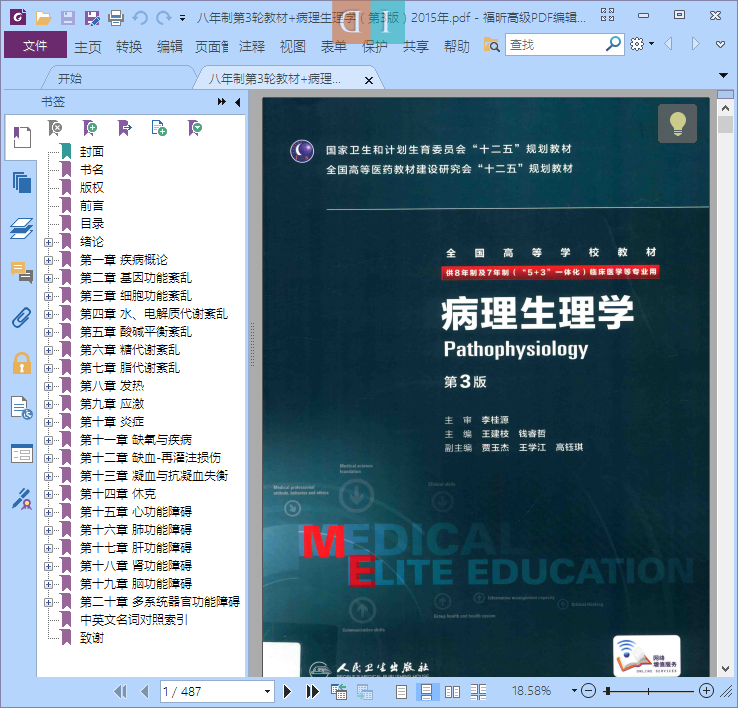Click the Save icon in quick access toolbar
Viewport: 738px width, 708px height.
point(68,18)
